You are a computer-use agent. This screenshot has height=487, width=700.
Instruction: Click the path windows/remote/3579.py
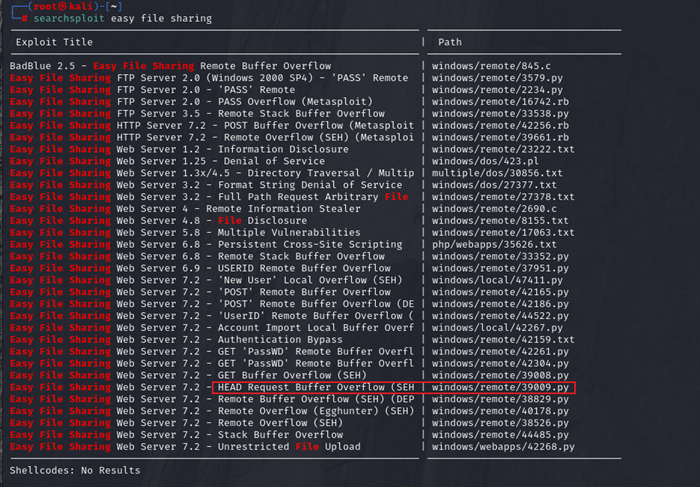[497, 78]
